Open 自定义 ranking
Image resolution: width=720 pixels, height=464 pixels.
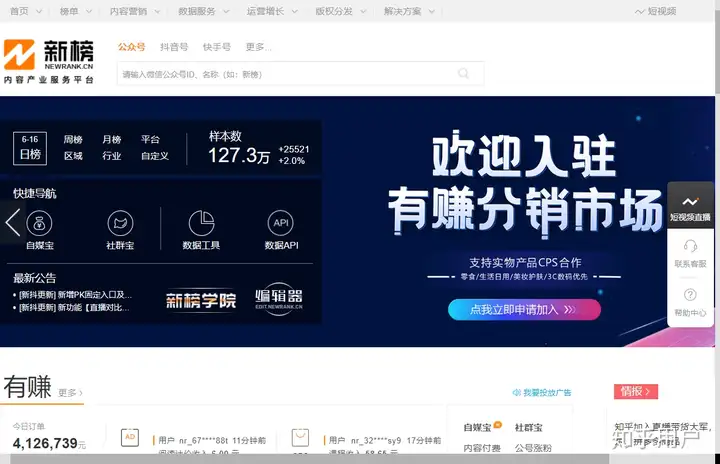pyautogui.click(x=155, y=156)
